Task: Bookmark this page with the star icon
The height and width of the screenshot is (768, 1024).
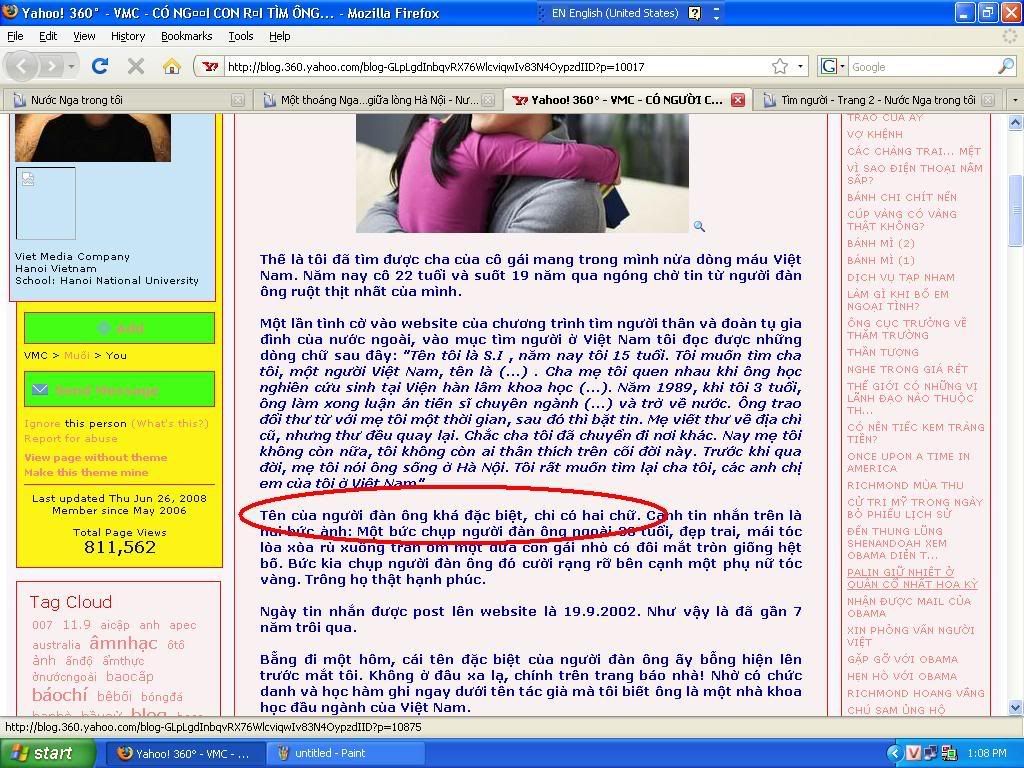Action: point(780,67)
